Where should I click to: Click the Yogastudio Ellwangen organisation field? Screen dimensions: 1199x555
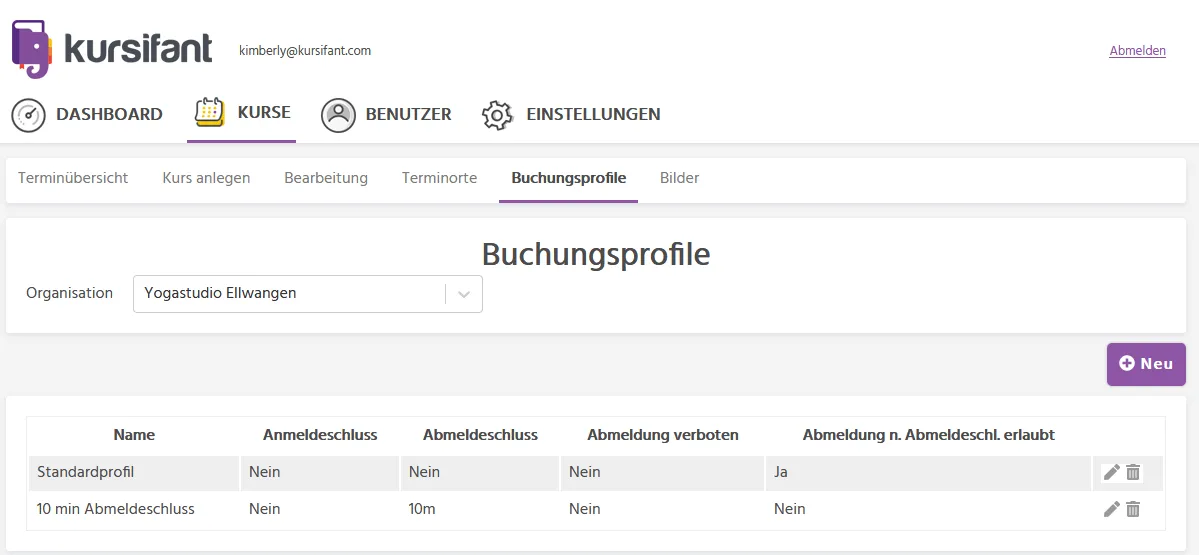point(307,294)
